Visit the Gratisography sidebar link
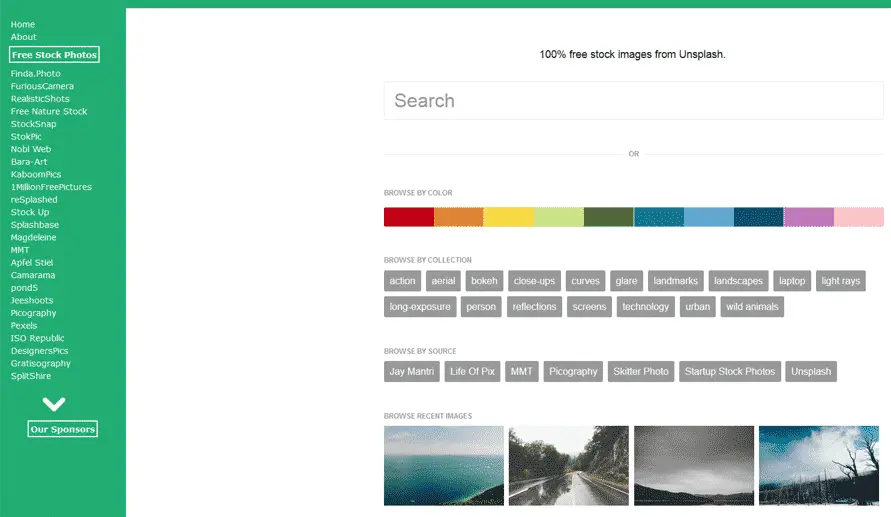Image resolution: width=891 pixels, height=517 pixels. coord(41,364)
